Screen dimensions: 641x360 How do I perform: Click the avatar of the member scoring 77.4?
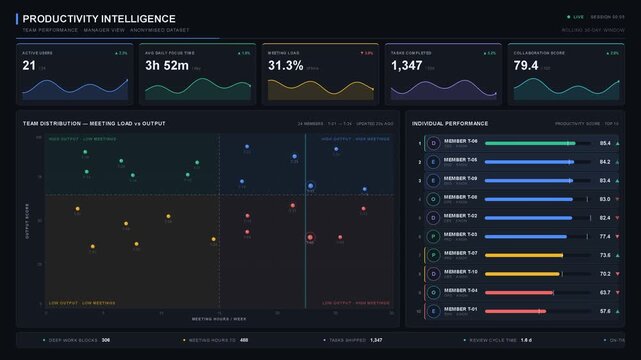tap(433, 237)
